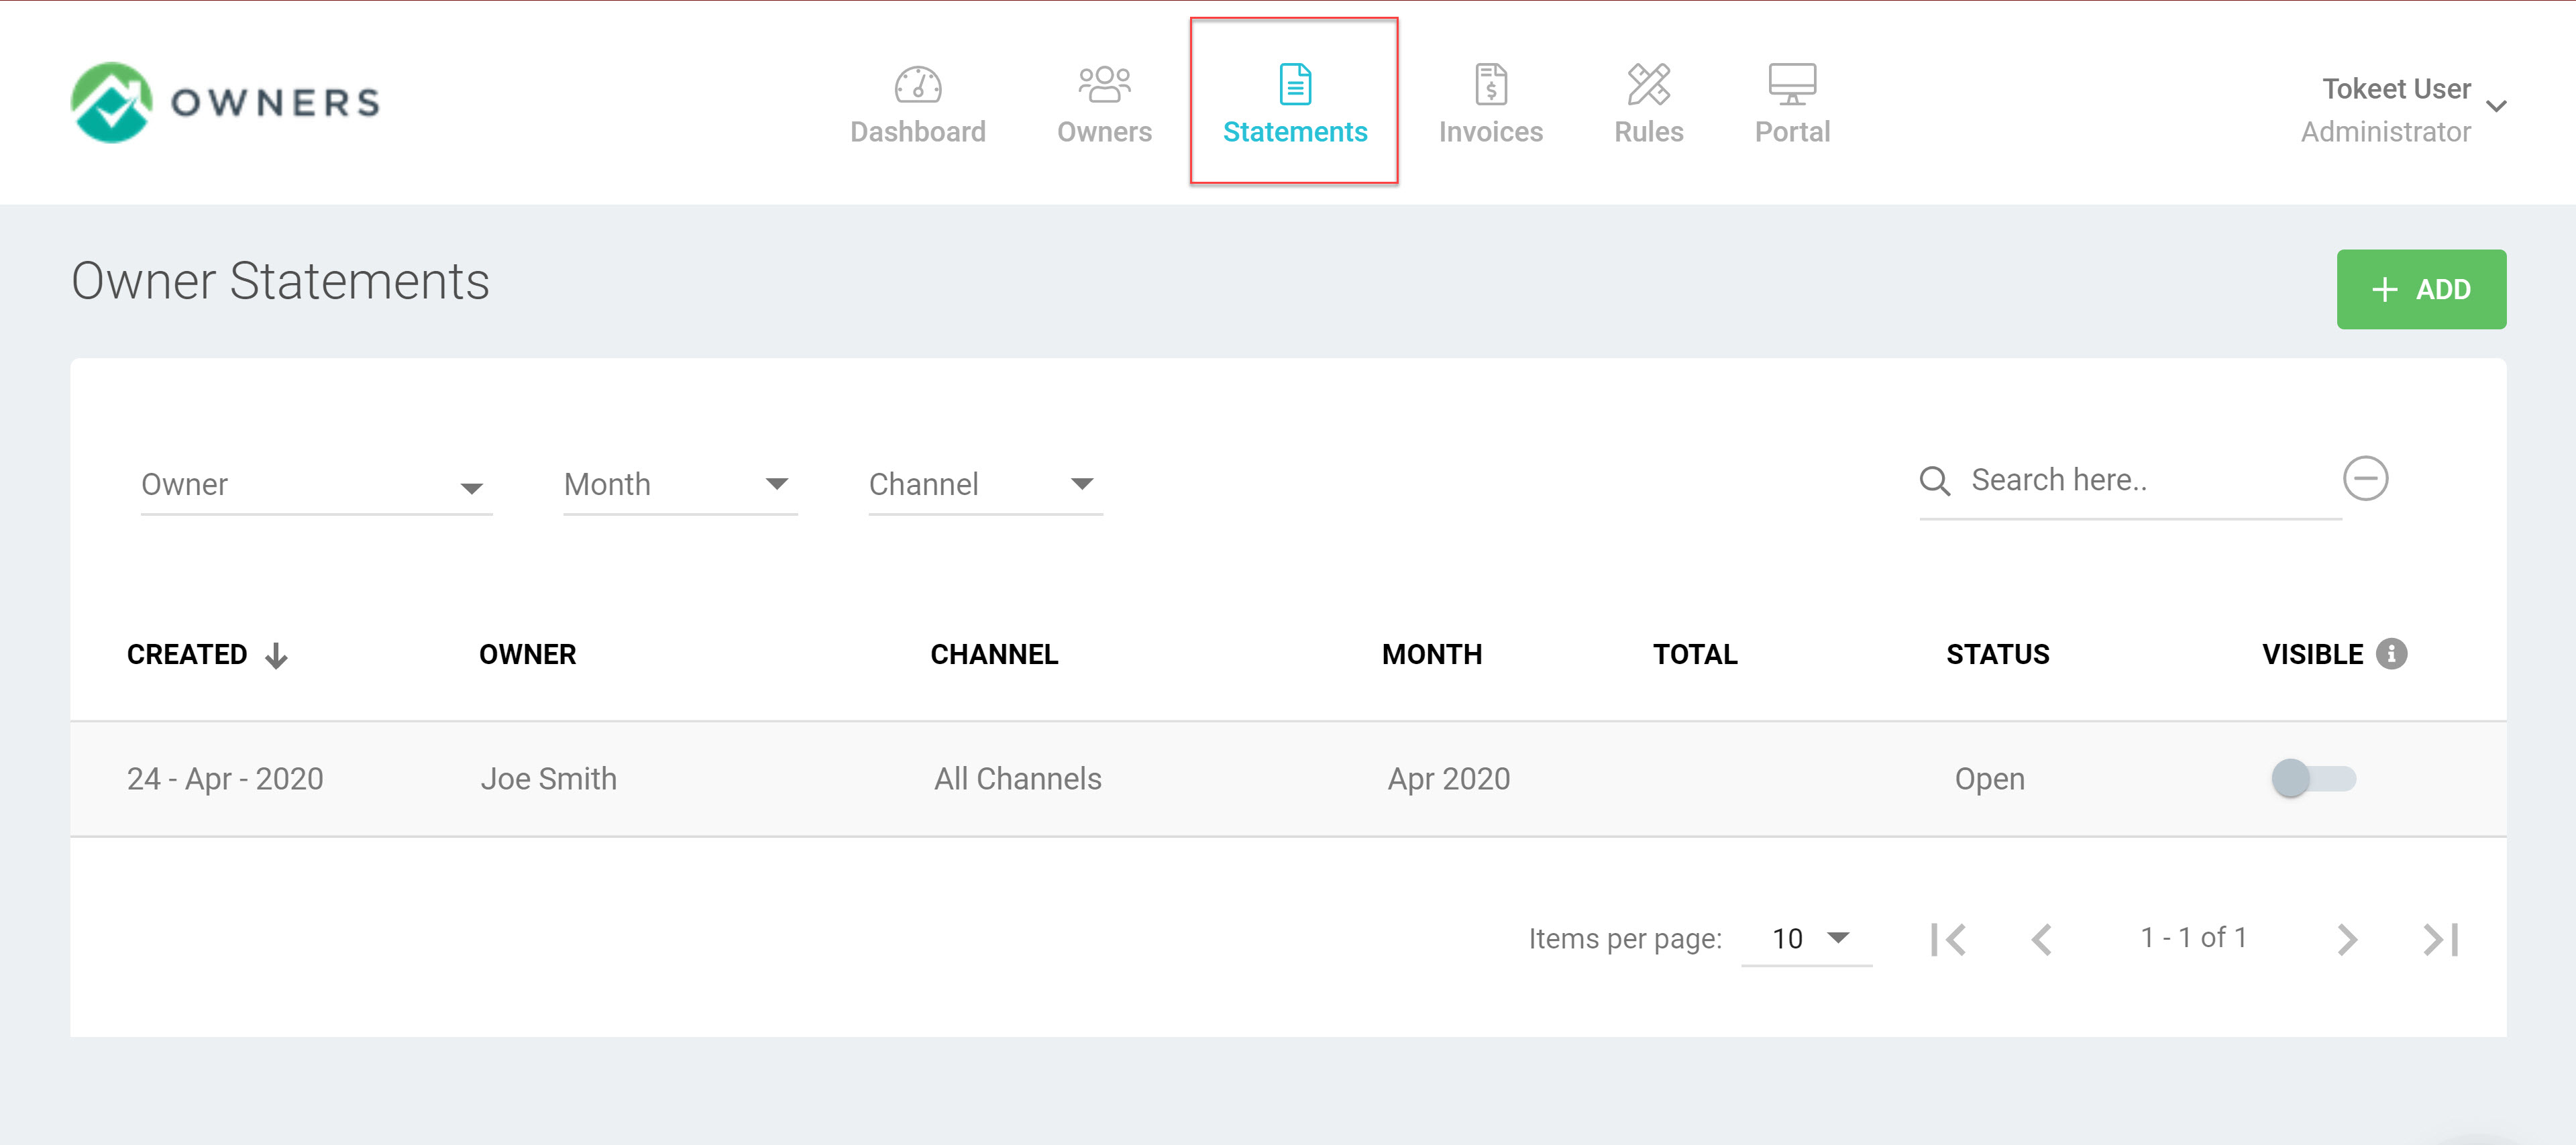Switch to the Dashboard tab
Viewport: 2576px width, 1145px height.
(x=917, y=132)
